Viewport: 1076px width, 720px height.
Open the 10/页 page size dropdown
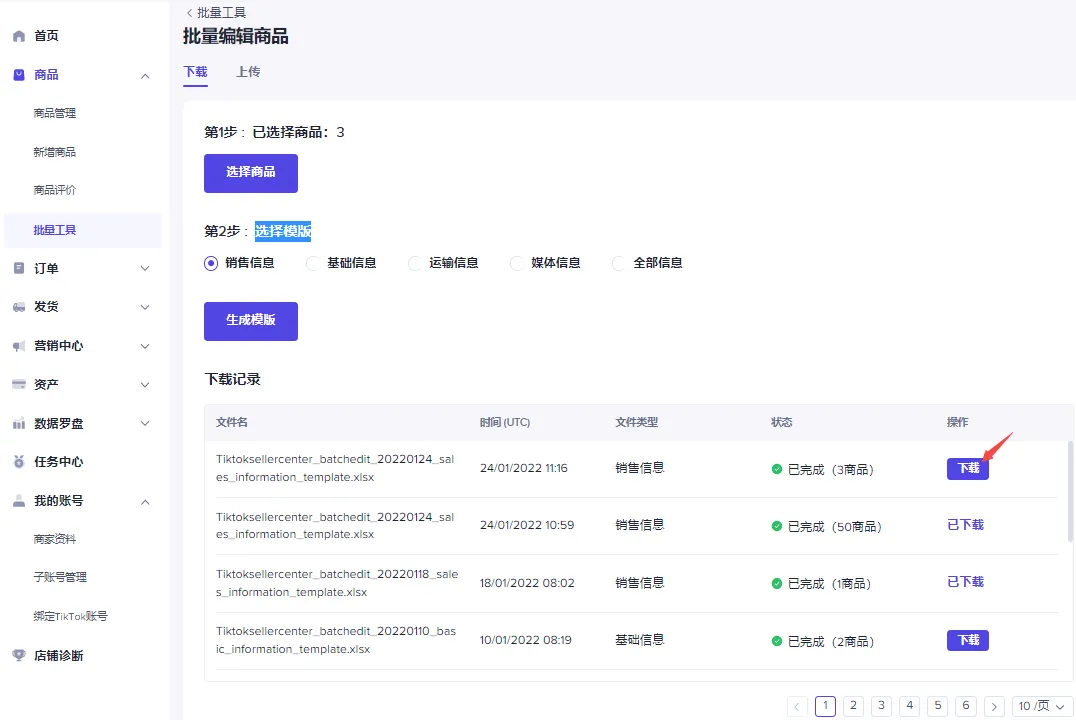point(1039,706)
